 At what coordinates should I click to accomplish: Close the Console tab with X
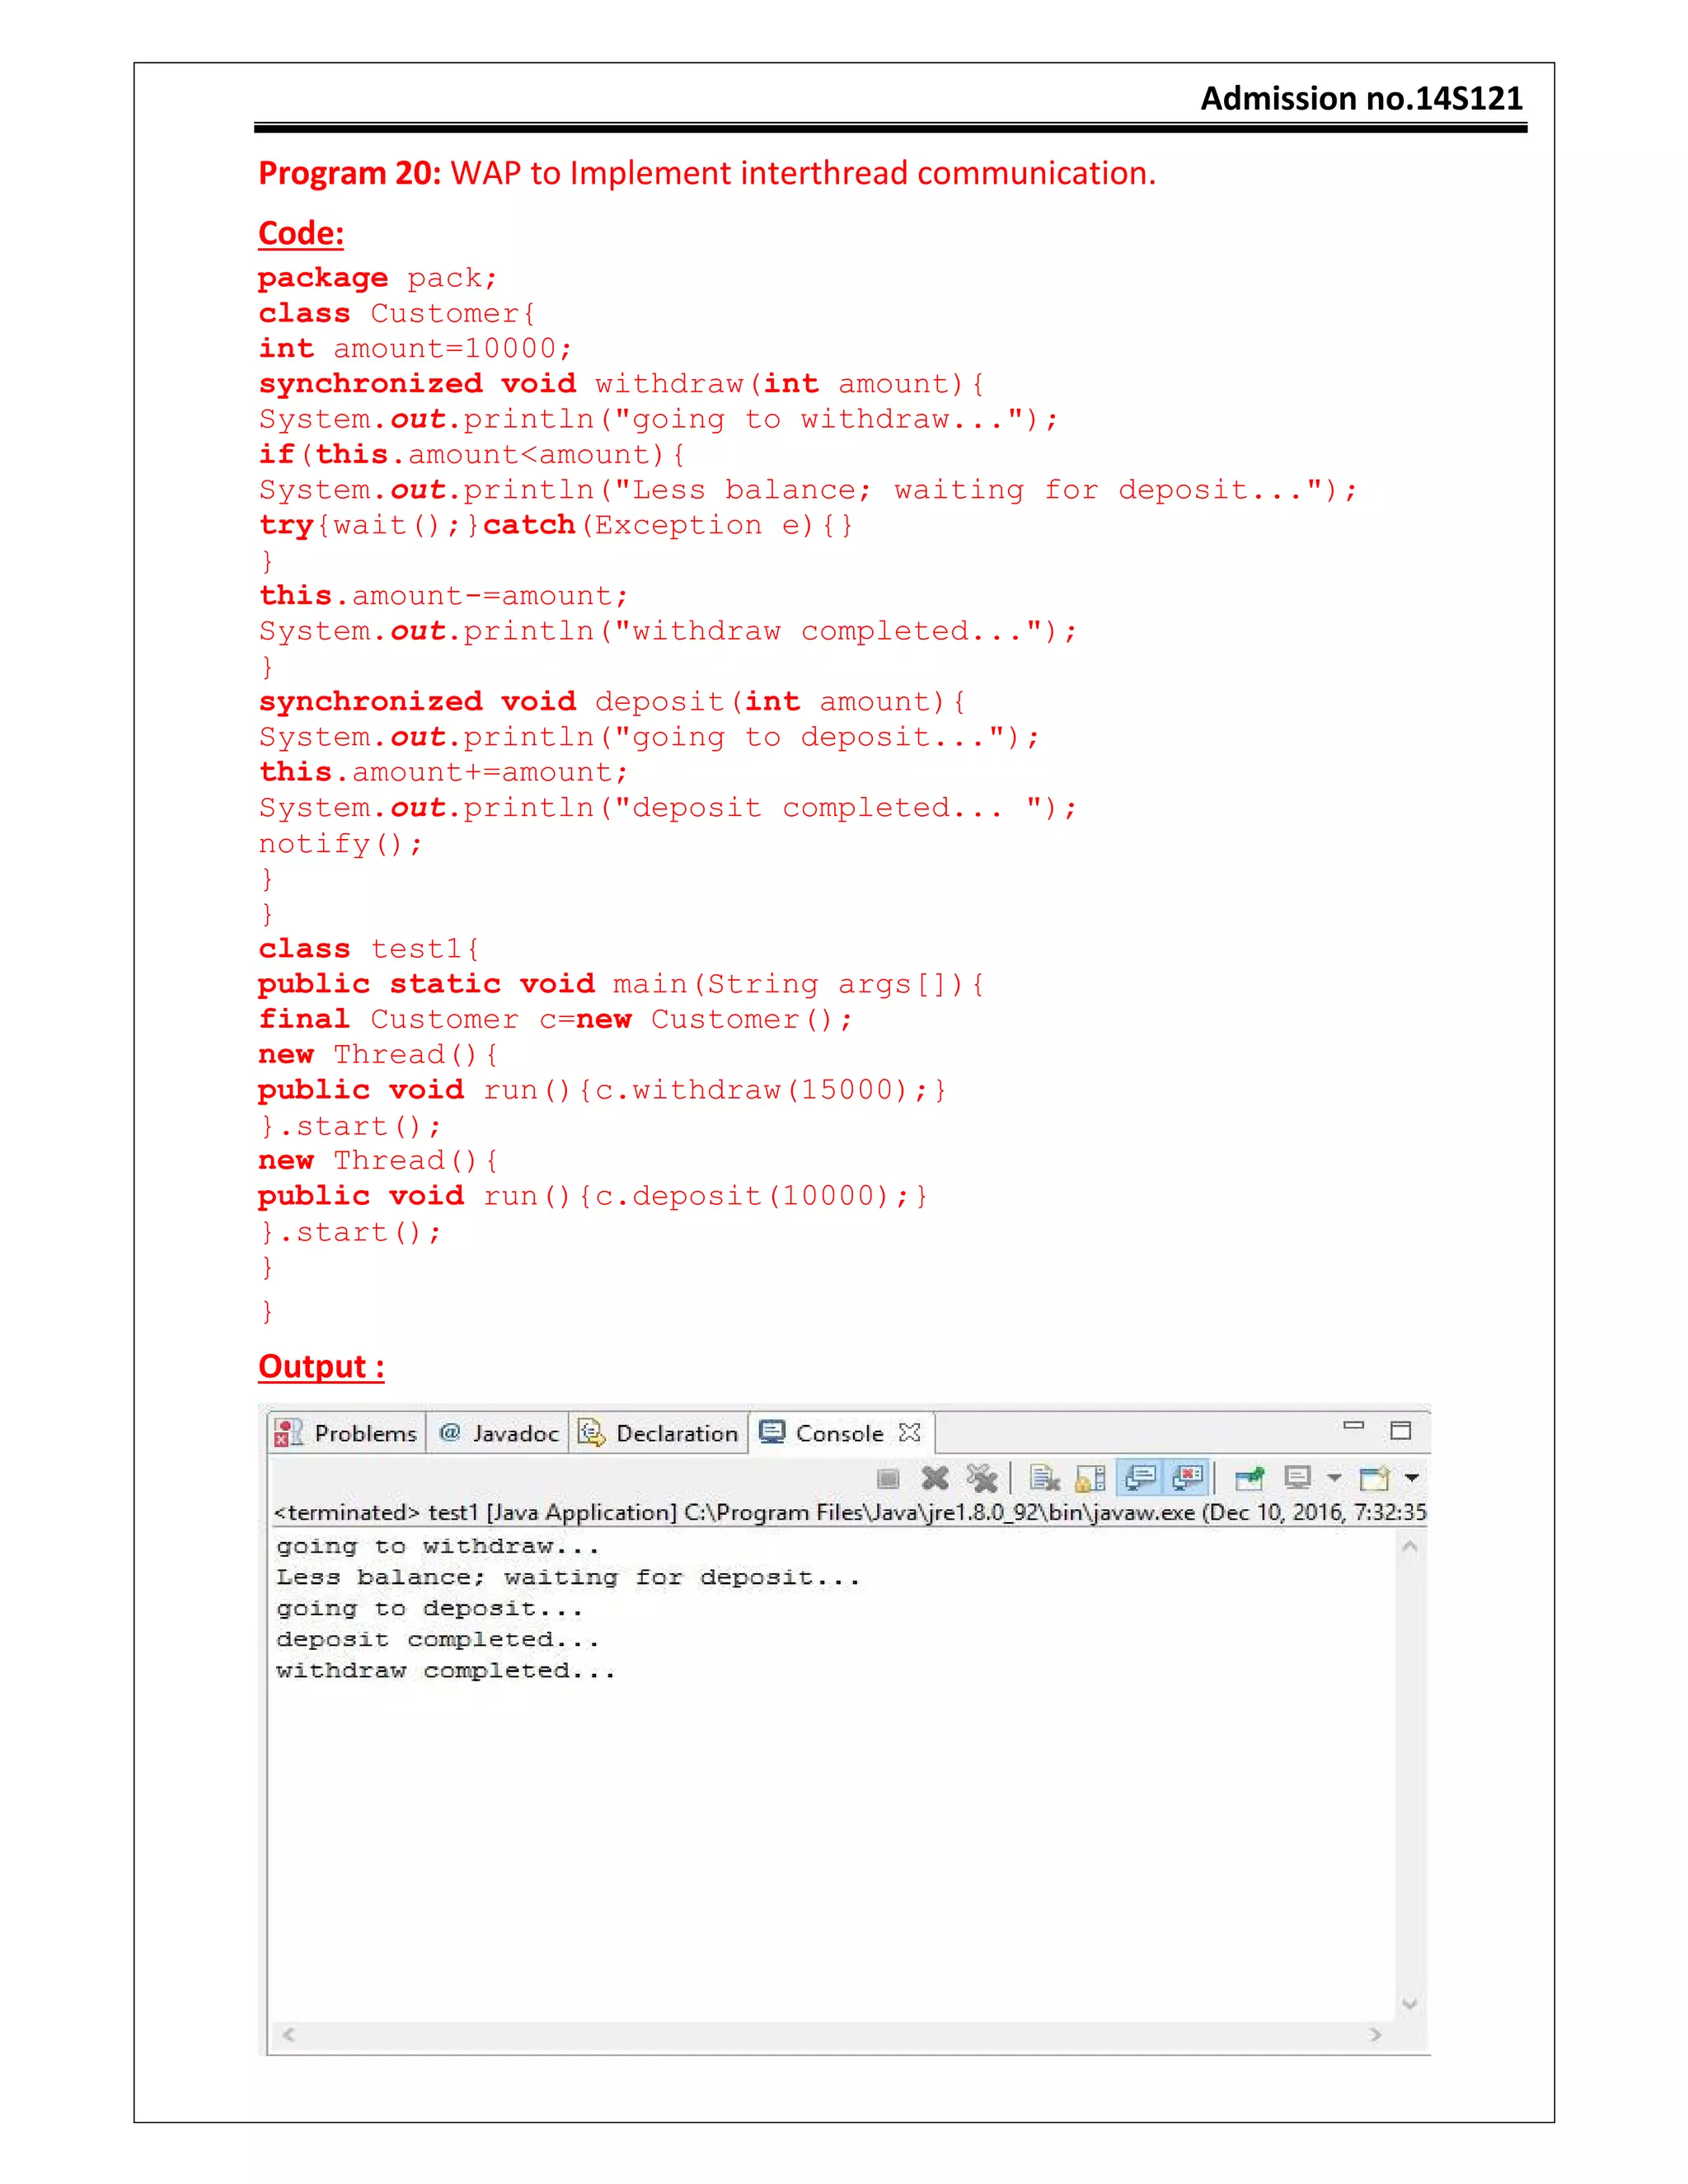coord(909,1432)
